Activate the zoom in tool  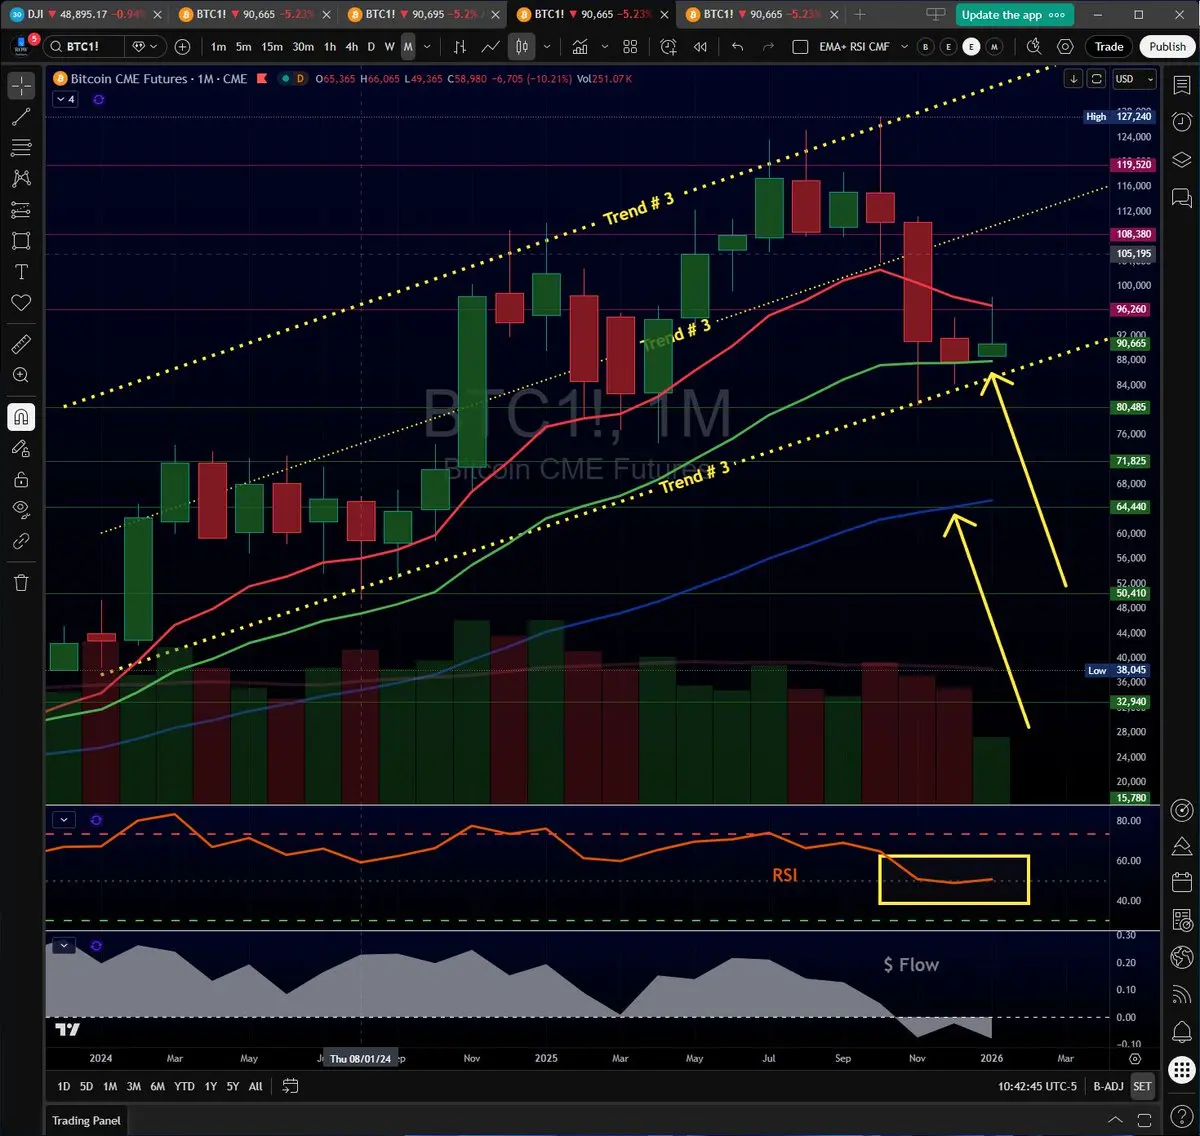(21, 375)
